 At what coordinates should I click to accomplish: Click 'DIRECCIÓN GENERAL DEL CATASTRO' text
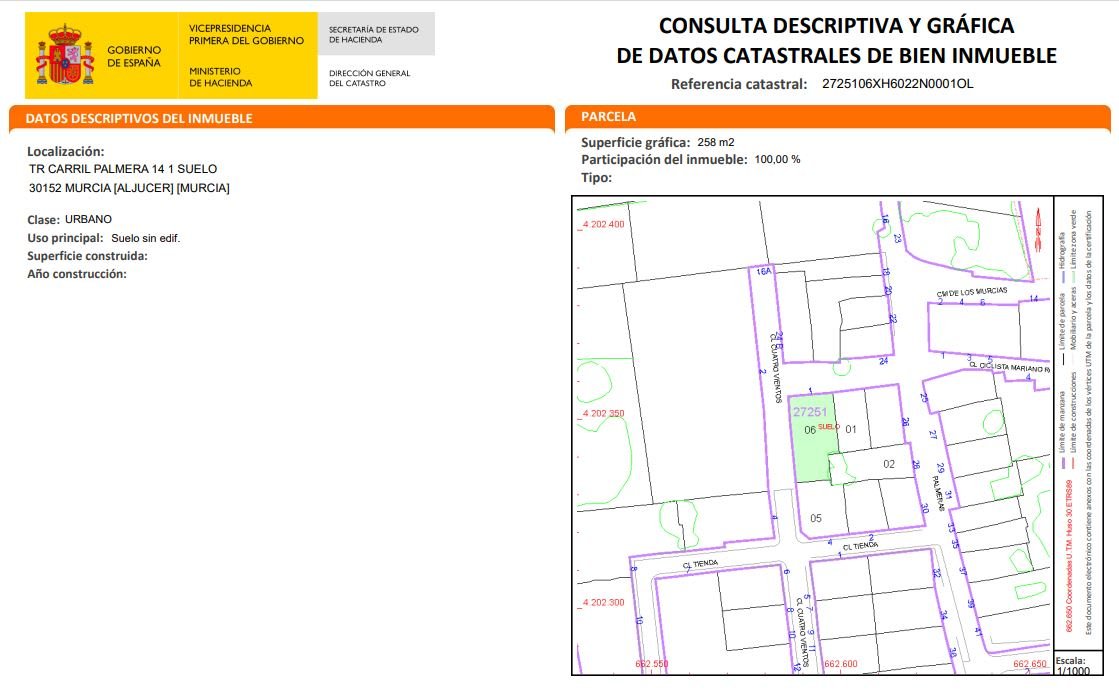[370, 78]
